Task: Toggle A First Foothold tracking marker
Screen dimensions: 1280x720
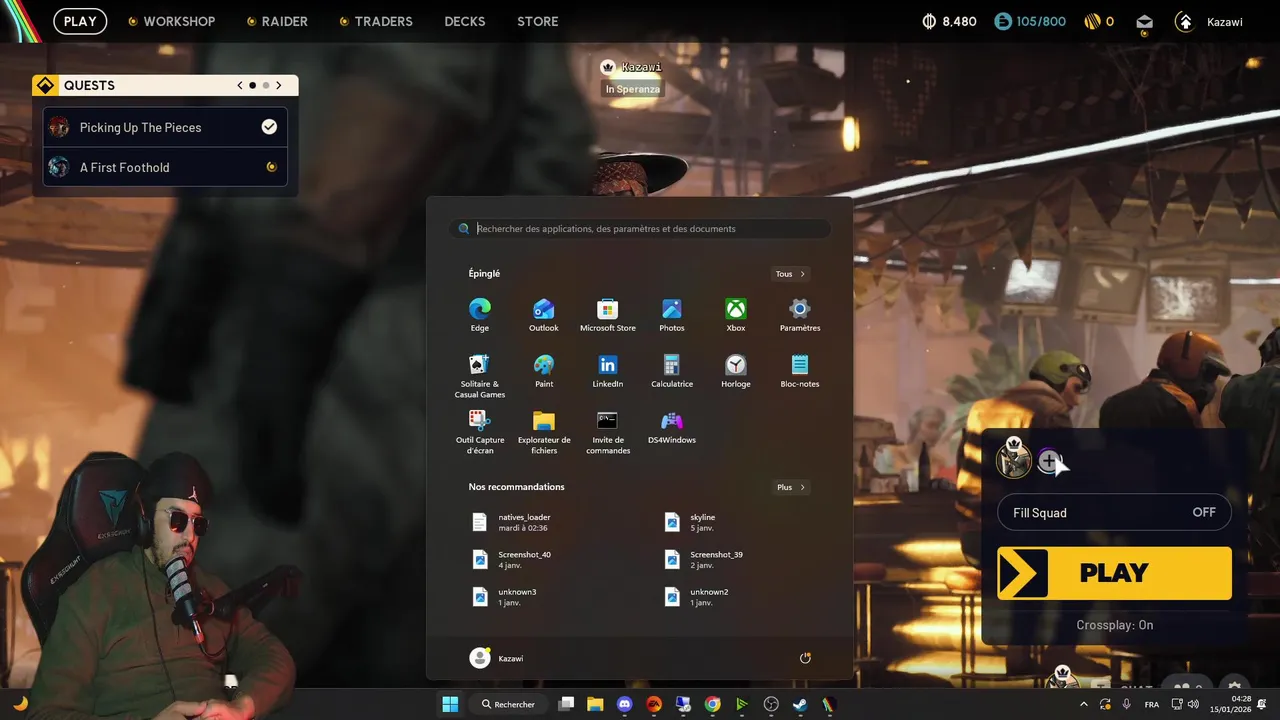Action: click(271, 167)
